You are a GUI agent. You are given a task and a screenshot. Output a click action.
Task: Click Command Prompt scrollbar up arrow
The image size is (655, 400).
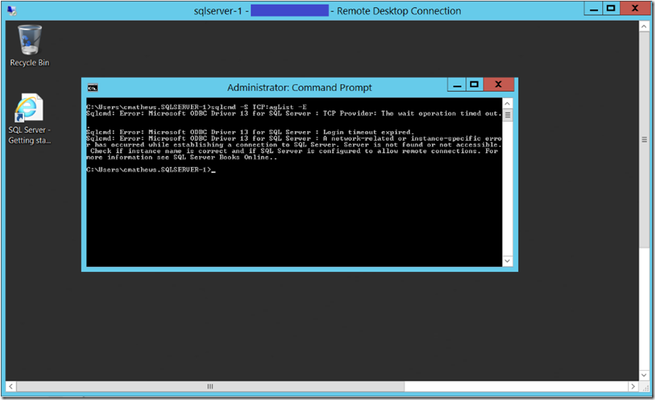(x=507, y=104)
